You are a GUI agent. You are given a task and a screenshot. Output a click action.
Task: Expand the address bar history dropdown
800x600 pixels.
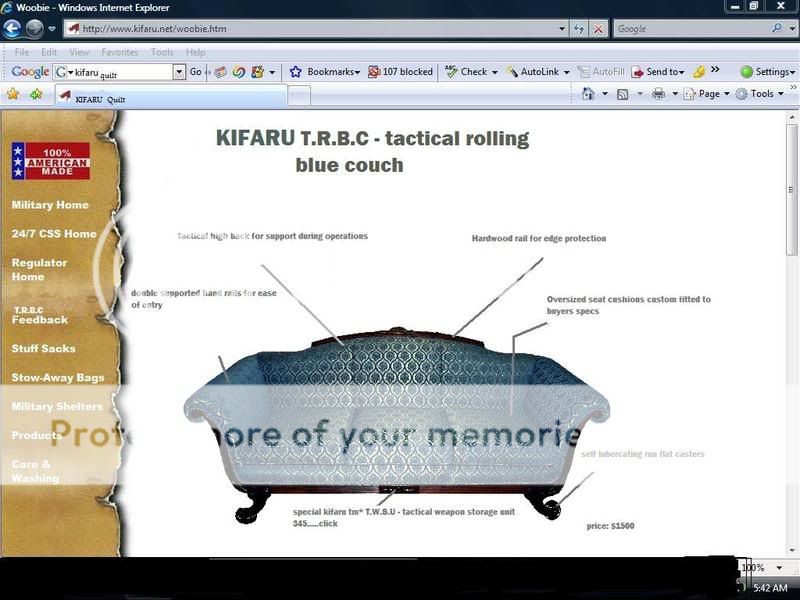click(561, 29)
